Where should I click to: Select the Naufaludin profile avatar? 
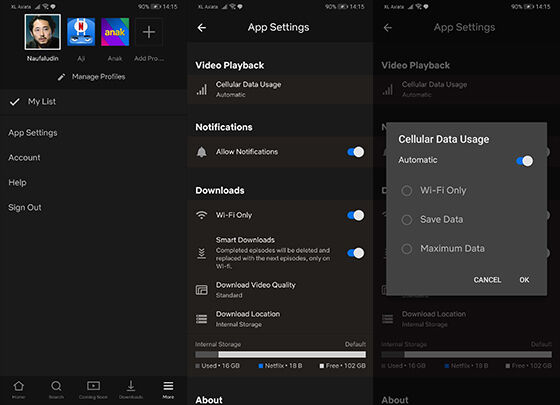tap(42, 32)
